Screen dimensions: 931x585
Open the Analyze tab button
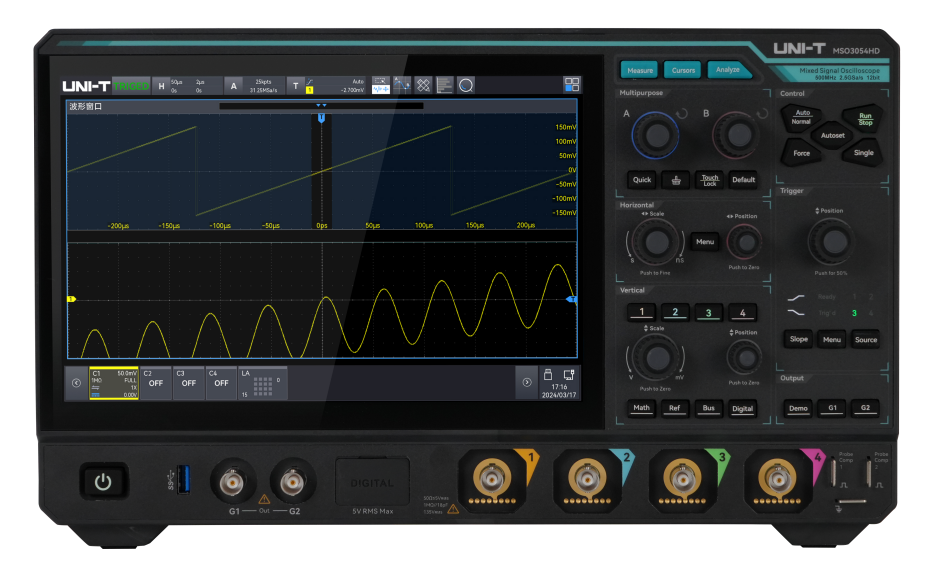coord(728,70)
